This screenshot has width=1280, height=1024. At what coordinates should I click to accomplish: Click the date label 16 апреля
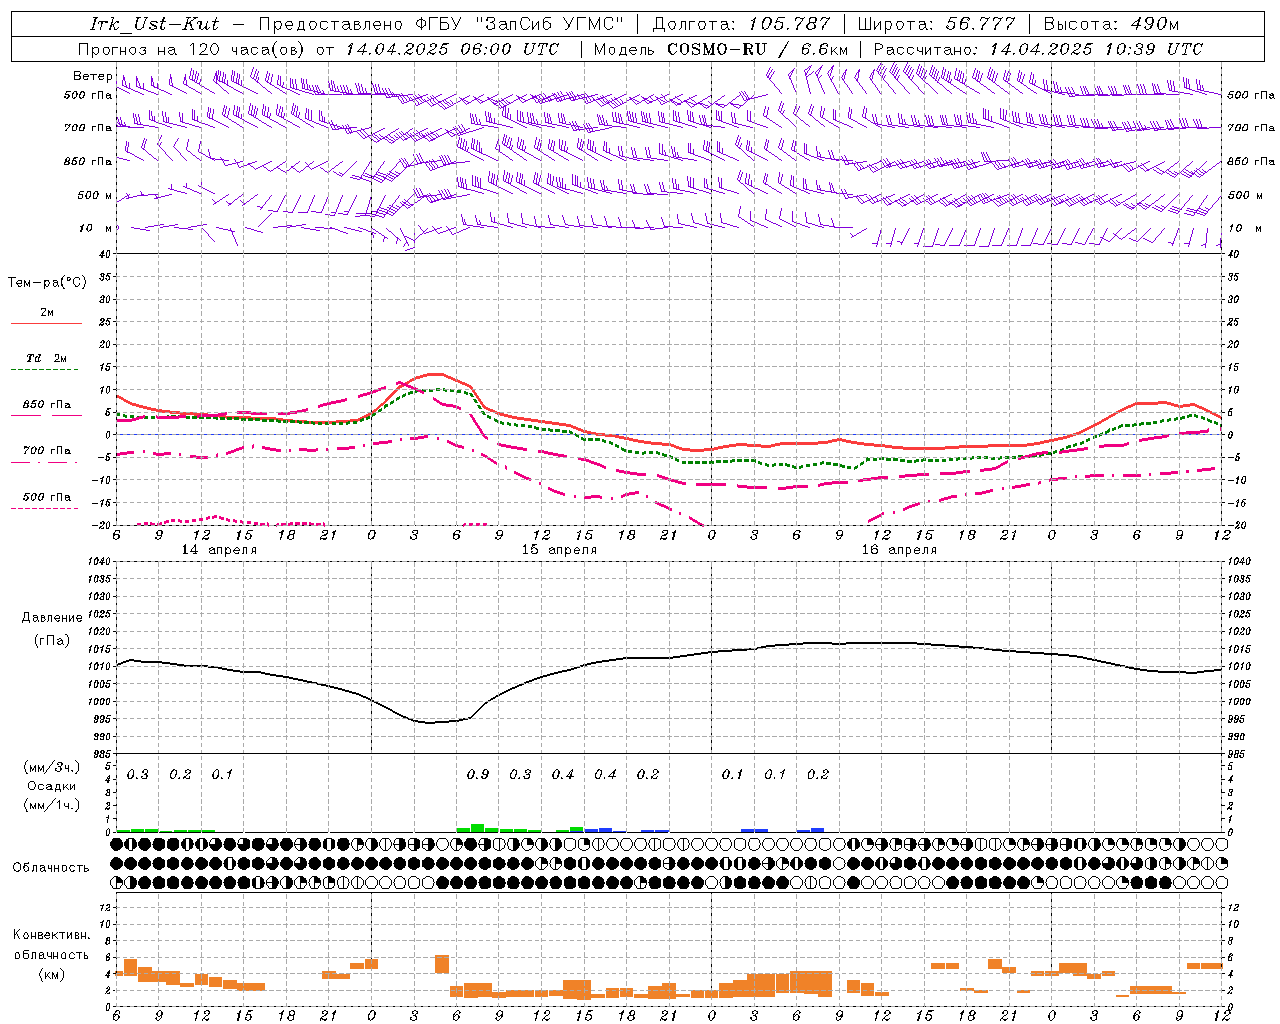[899, 550]
